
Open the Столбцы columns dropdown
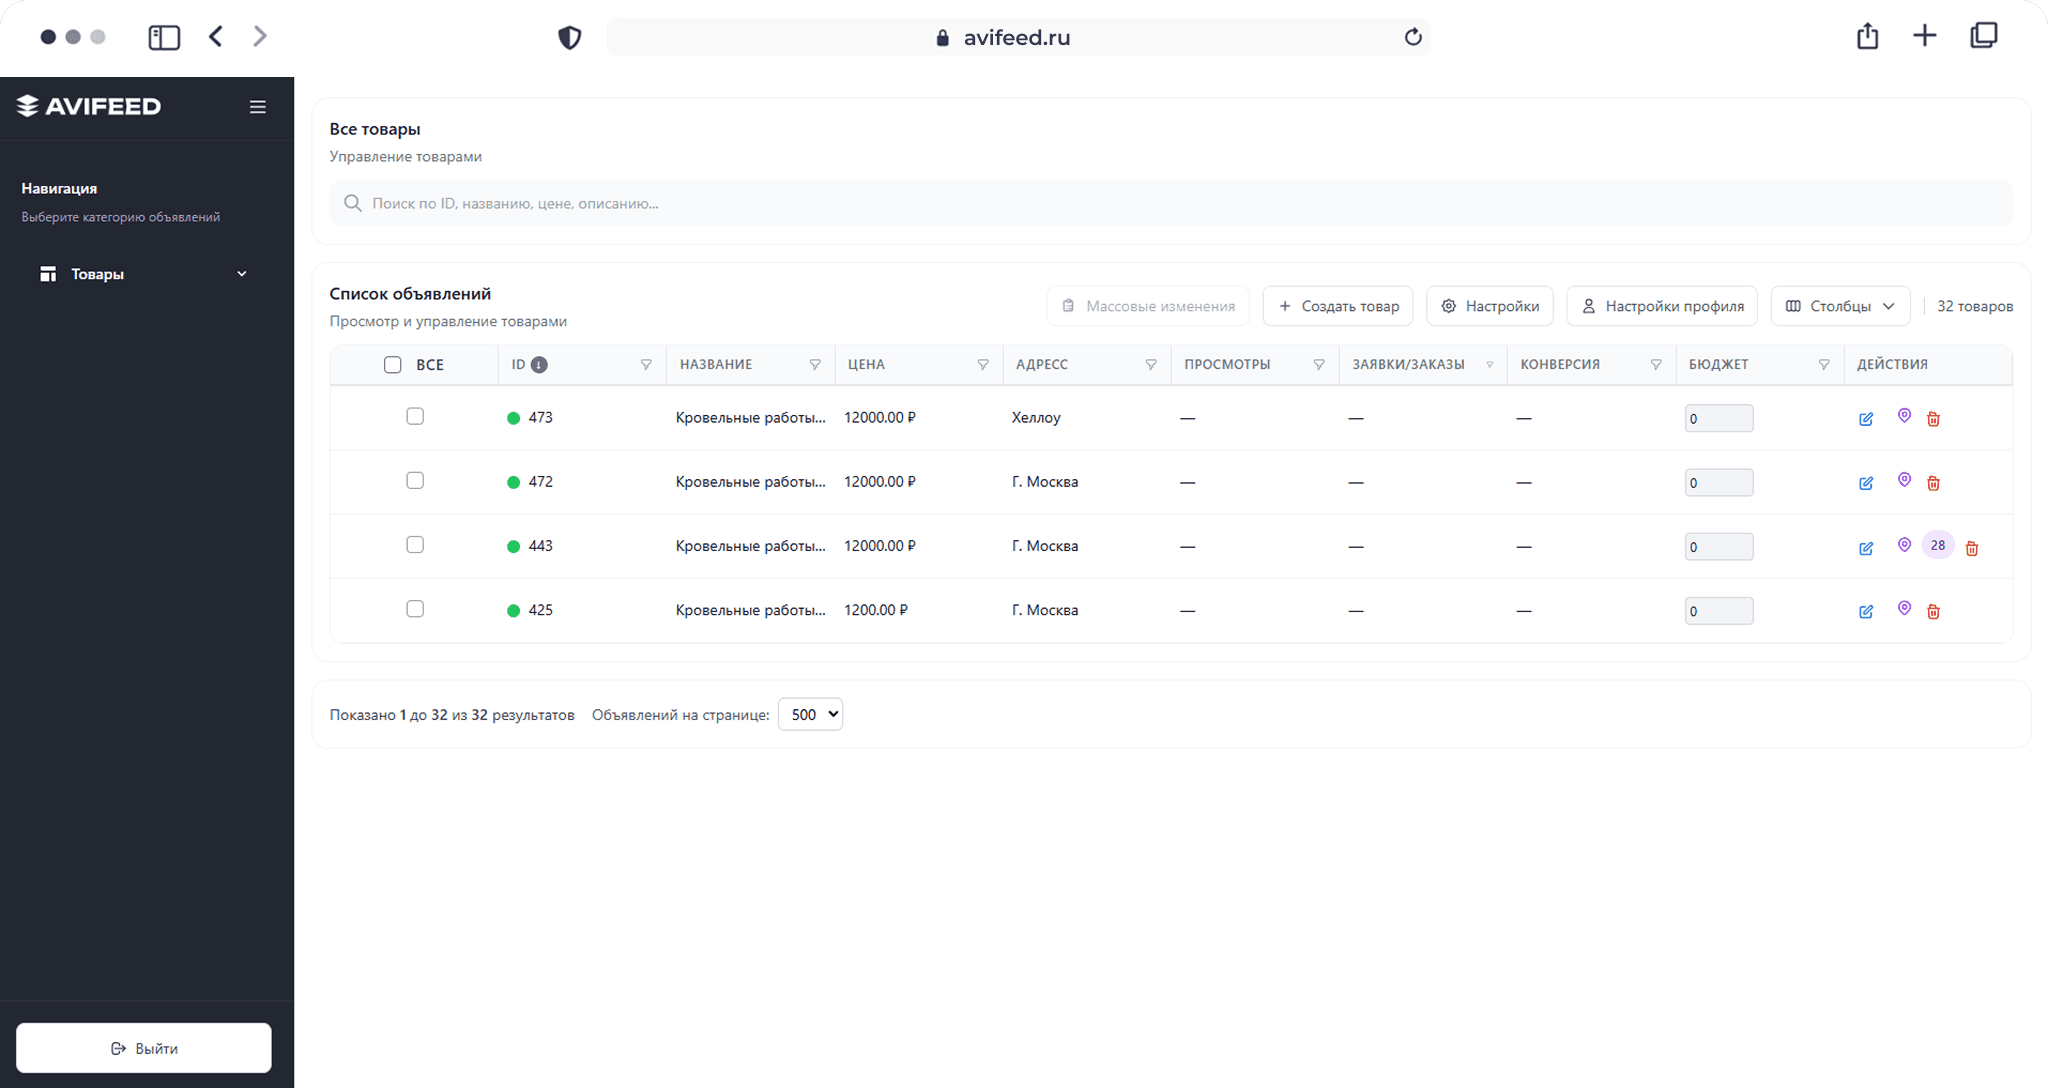point(1840,306)
